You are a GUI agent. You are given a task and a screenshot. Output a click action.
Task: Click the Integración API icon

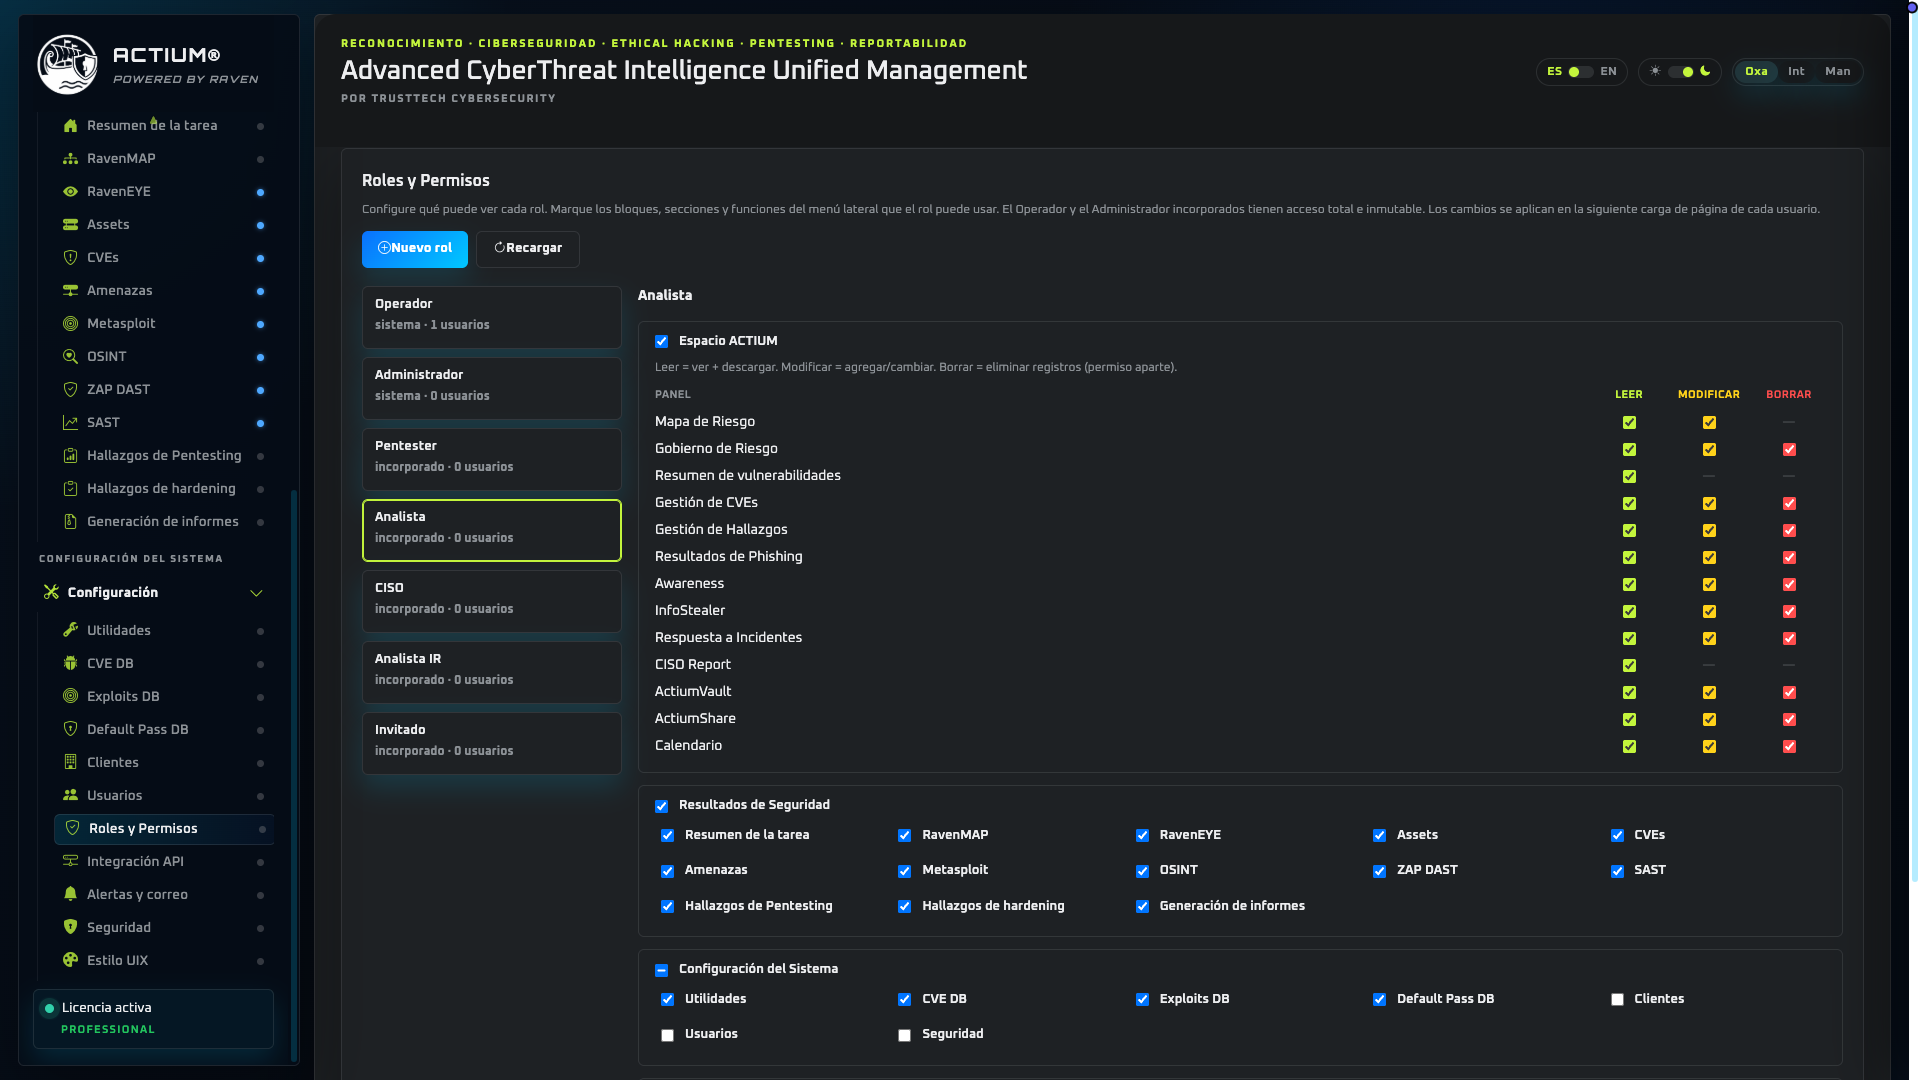click(70, 862)
